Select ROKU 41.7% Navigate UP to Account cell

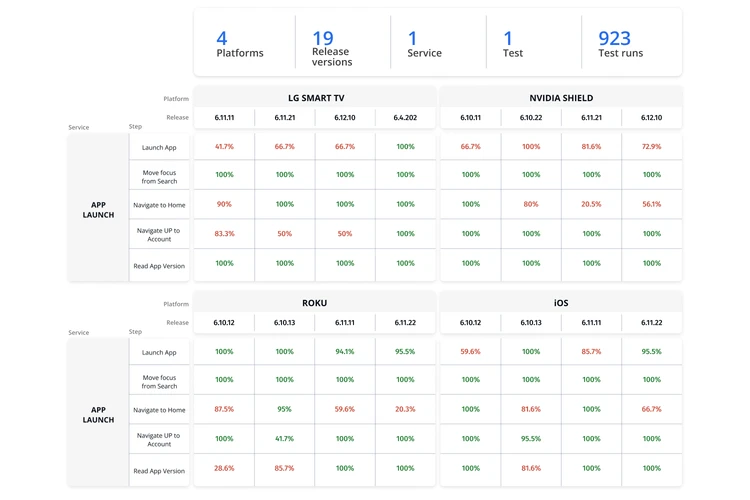pyautogui.click(x=285, y=438)
